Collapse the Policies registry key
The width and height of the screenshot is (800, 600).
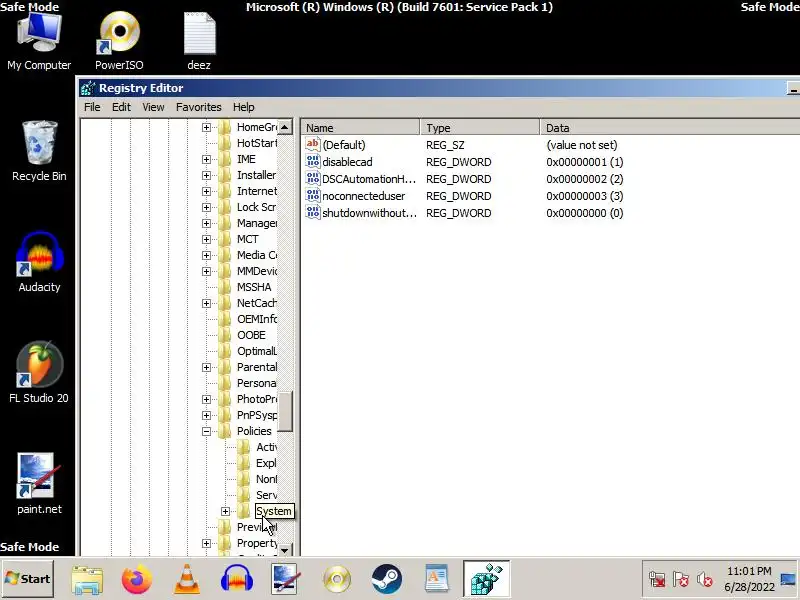tap(206, 431)
